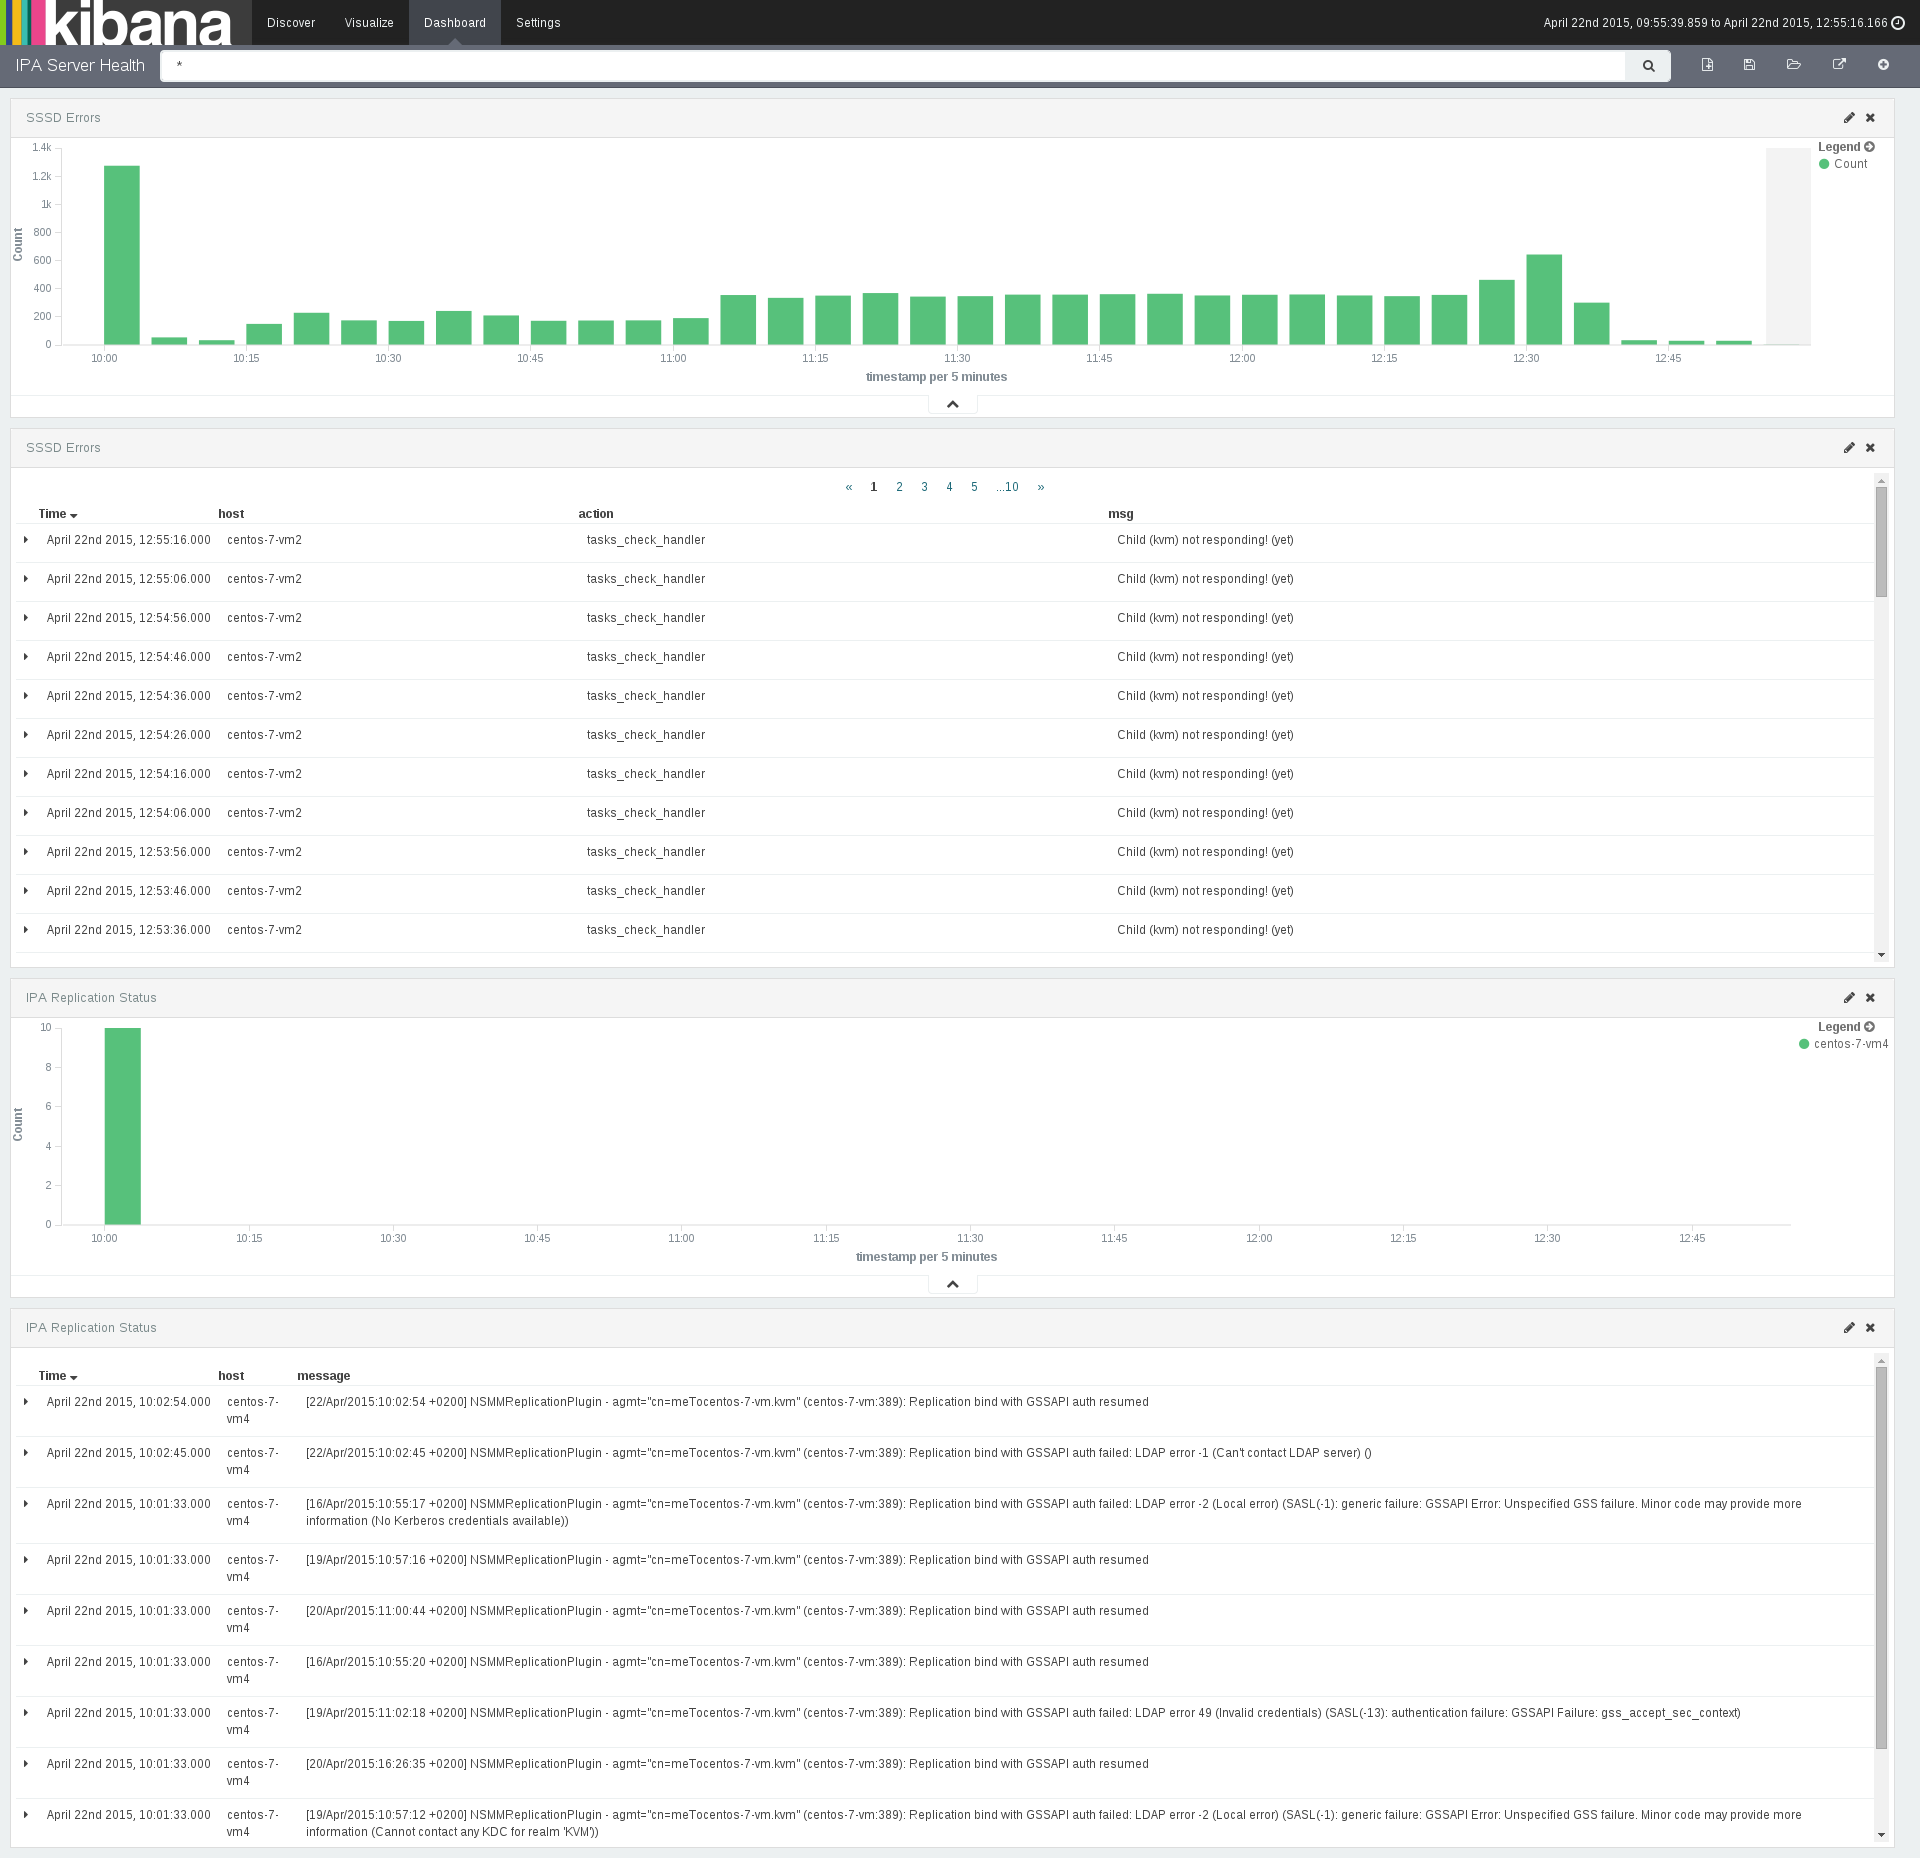Toggle the SSSD Errors chart legend
This screenshot has width=1920, height=1858.
pyautogui.click(x=1869, y=147)
